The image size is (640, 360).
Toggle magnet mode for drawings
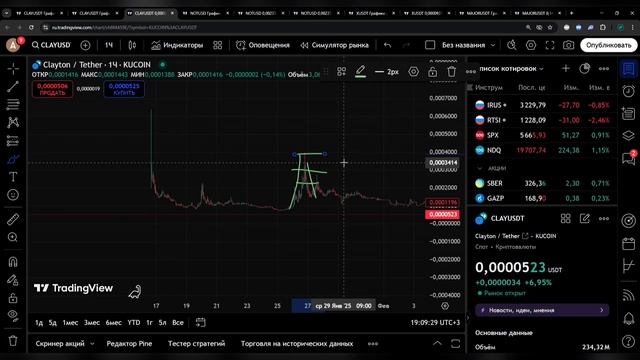[13, 261]
